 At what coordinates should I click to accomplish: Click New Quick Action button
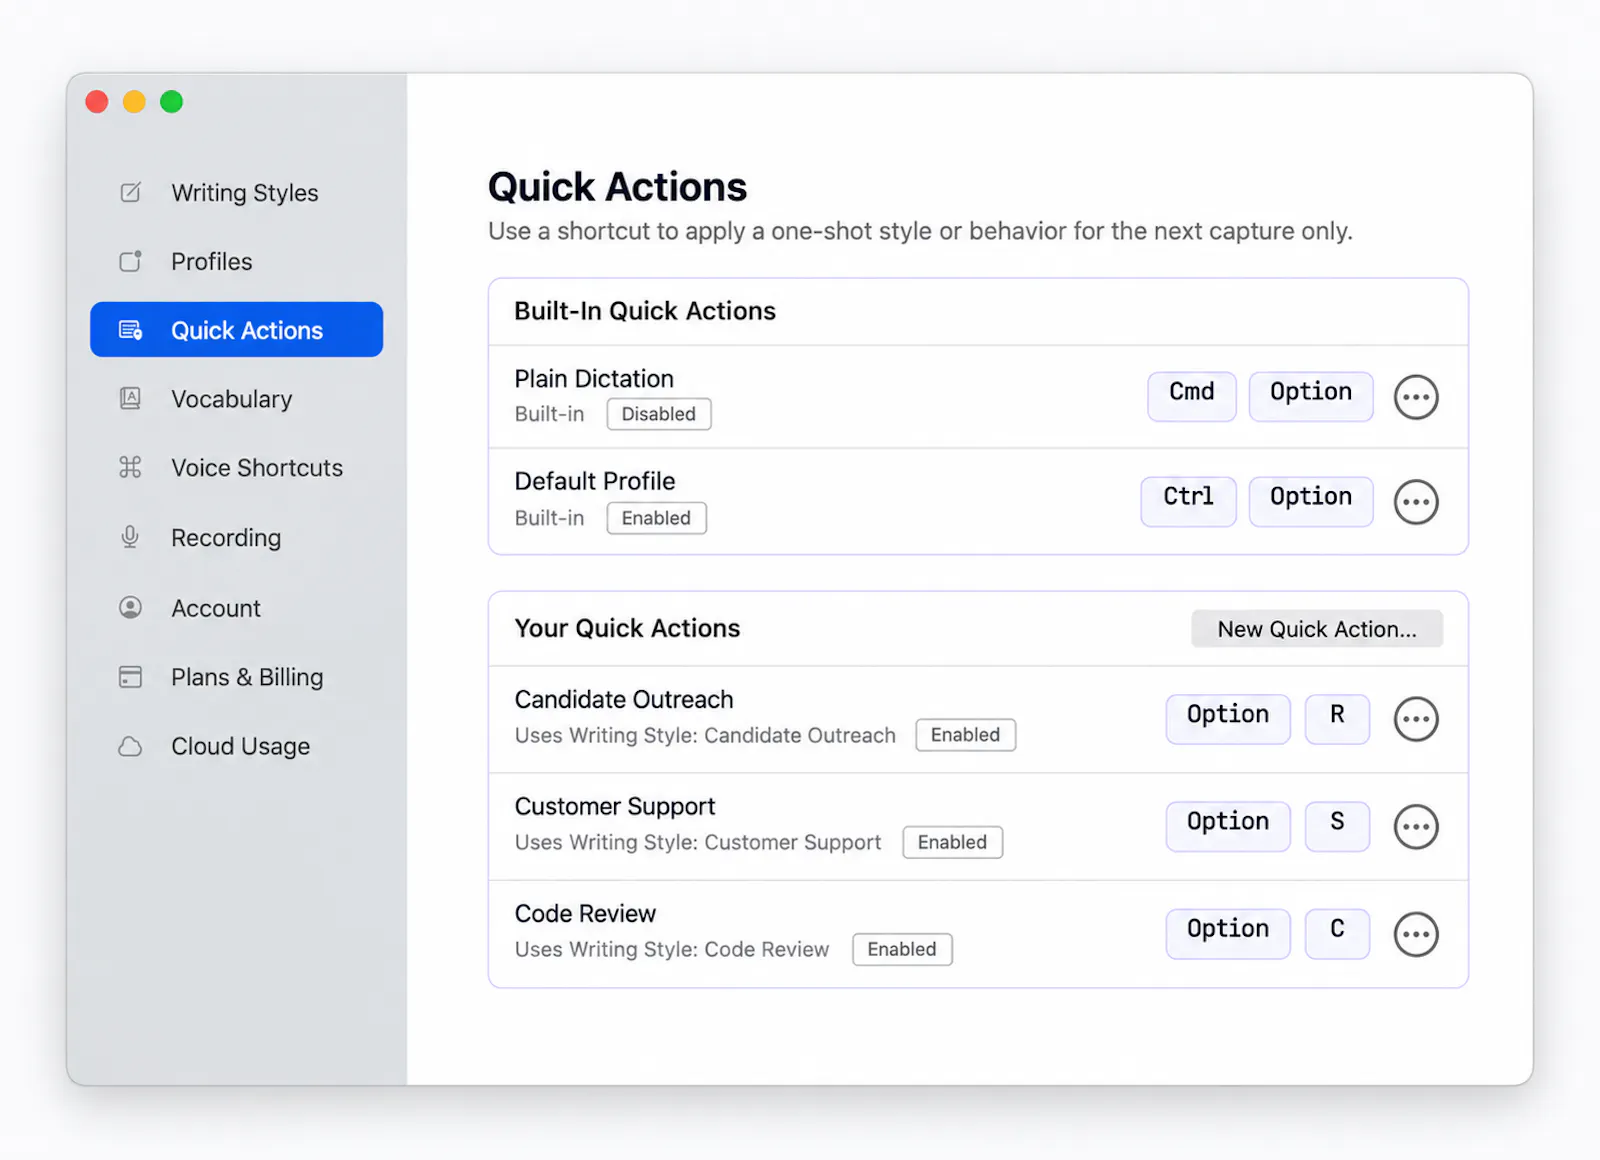pos(1317,629)
